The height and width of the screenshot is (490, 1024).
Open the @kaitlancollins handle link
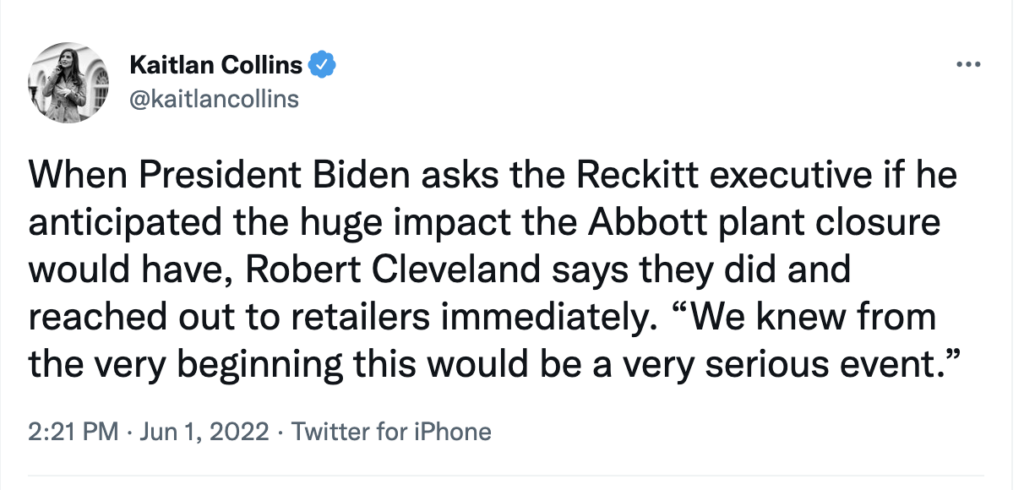214,99
